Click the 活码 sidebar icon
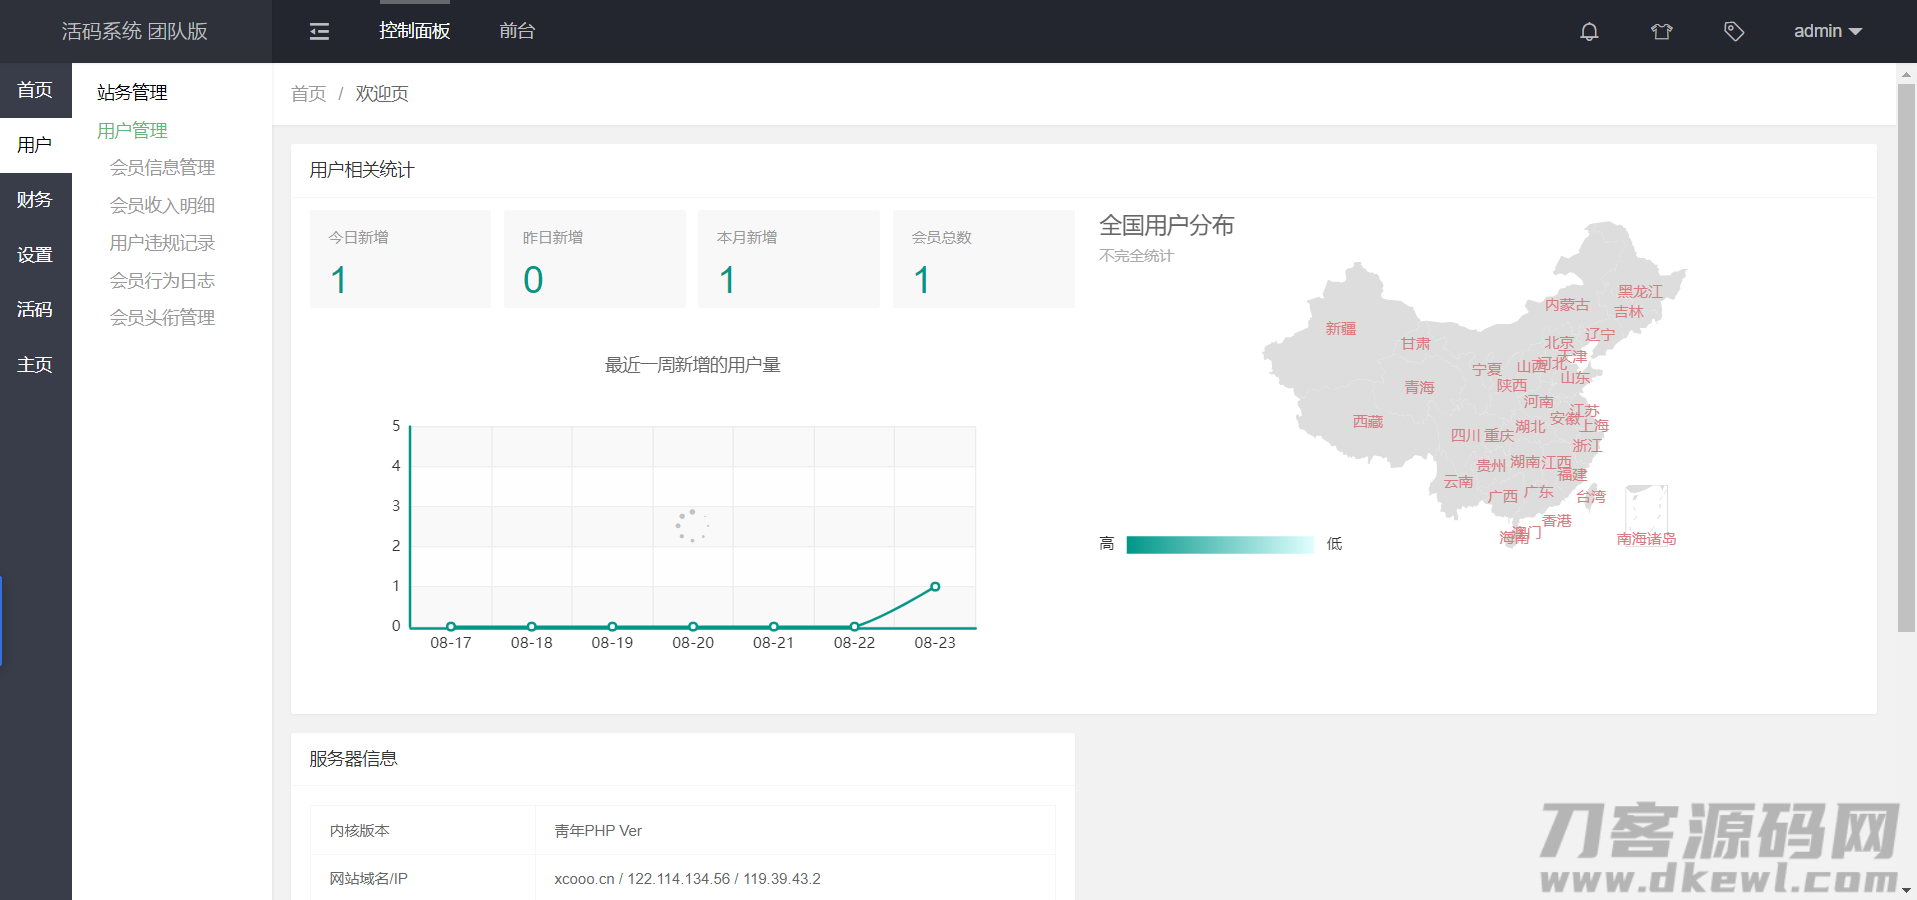This screenshot has height=900, width=1917. coord(35,309)
